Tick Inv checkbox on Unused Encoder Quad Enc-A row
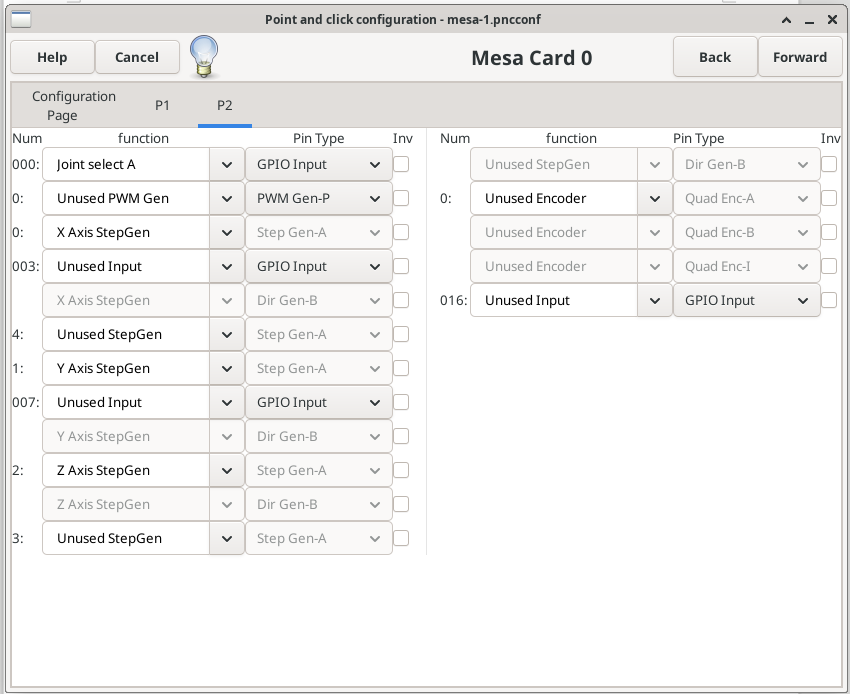Screen dimensions: 850x694 pos(829,198)
